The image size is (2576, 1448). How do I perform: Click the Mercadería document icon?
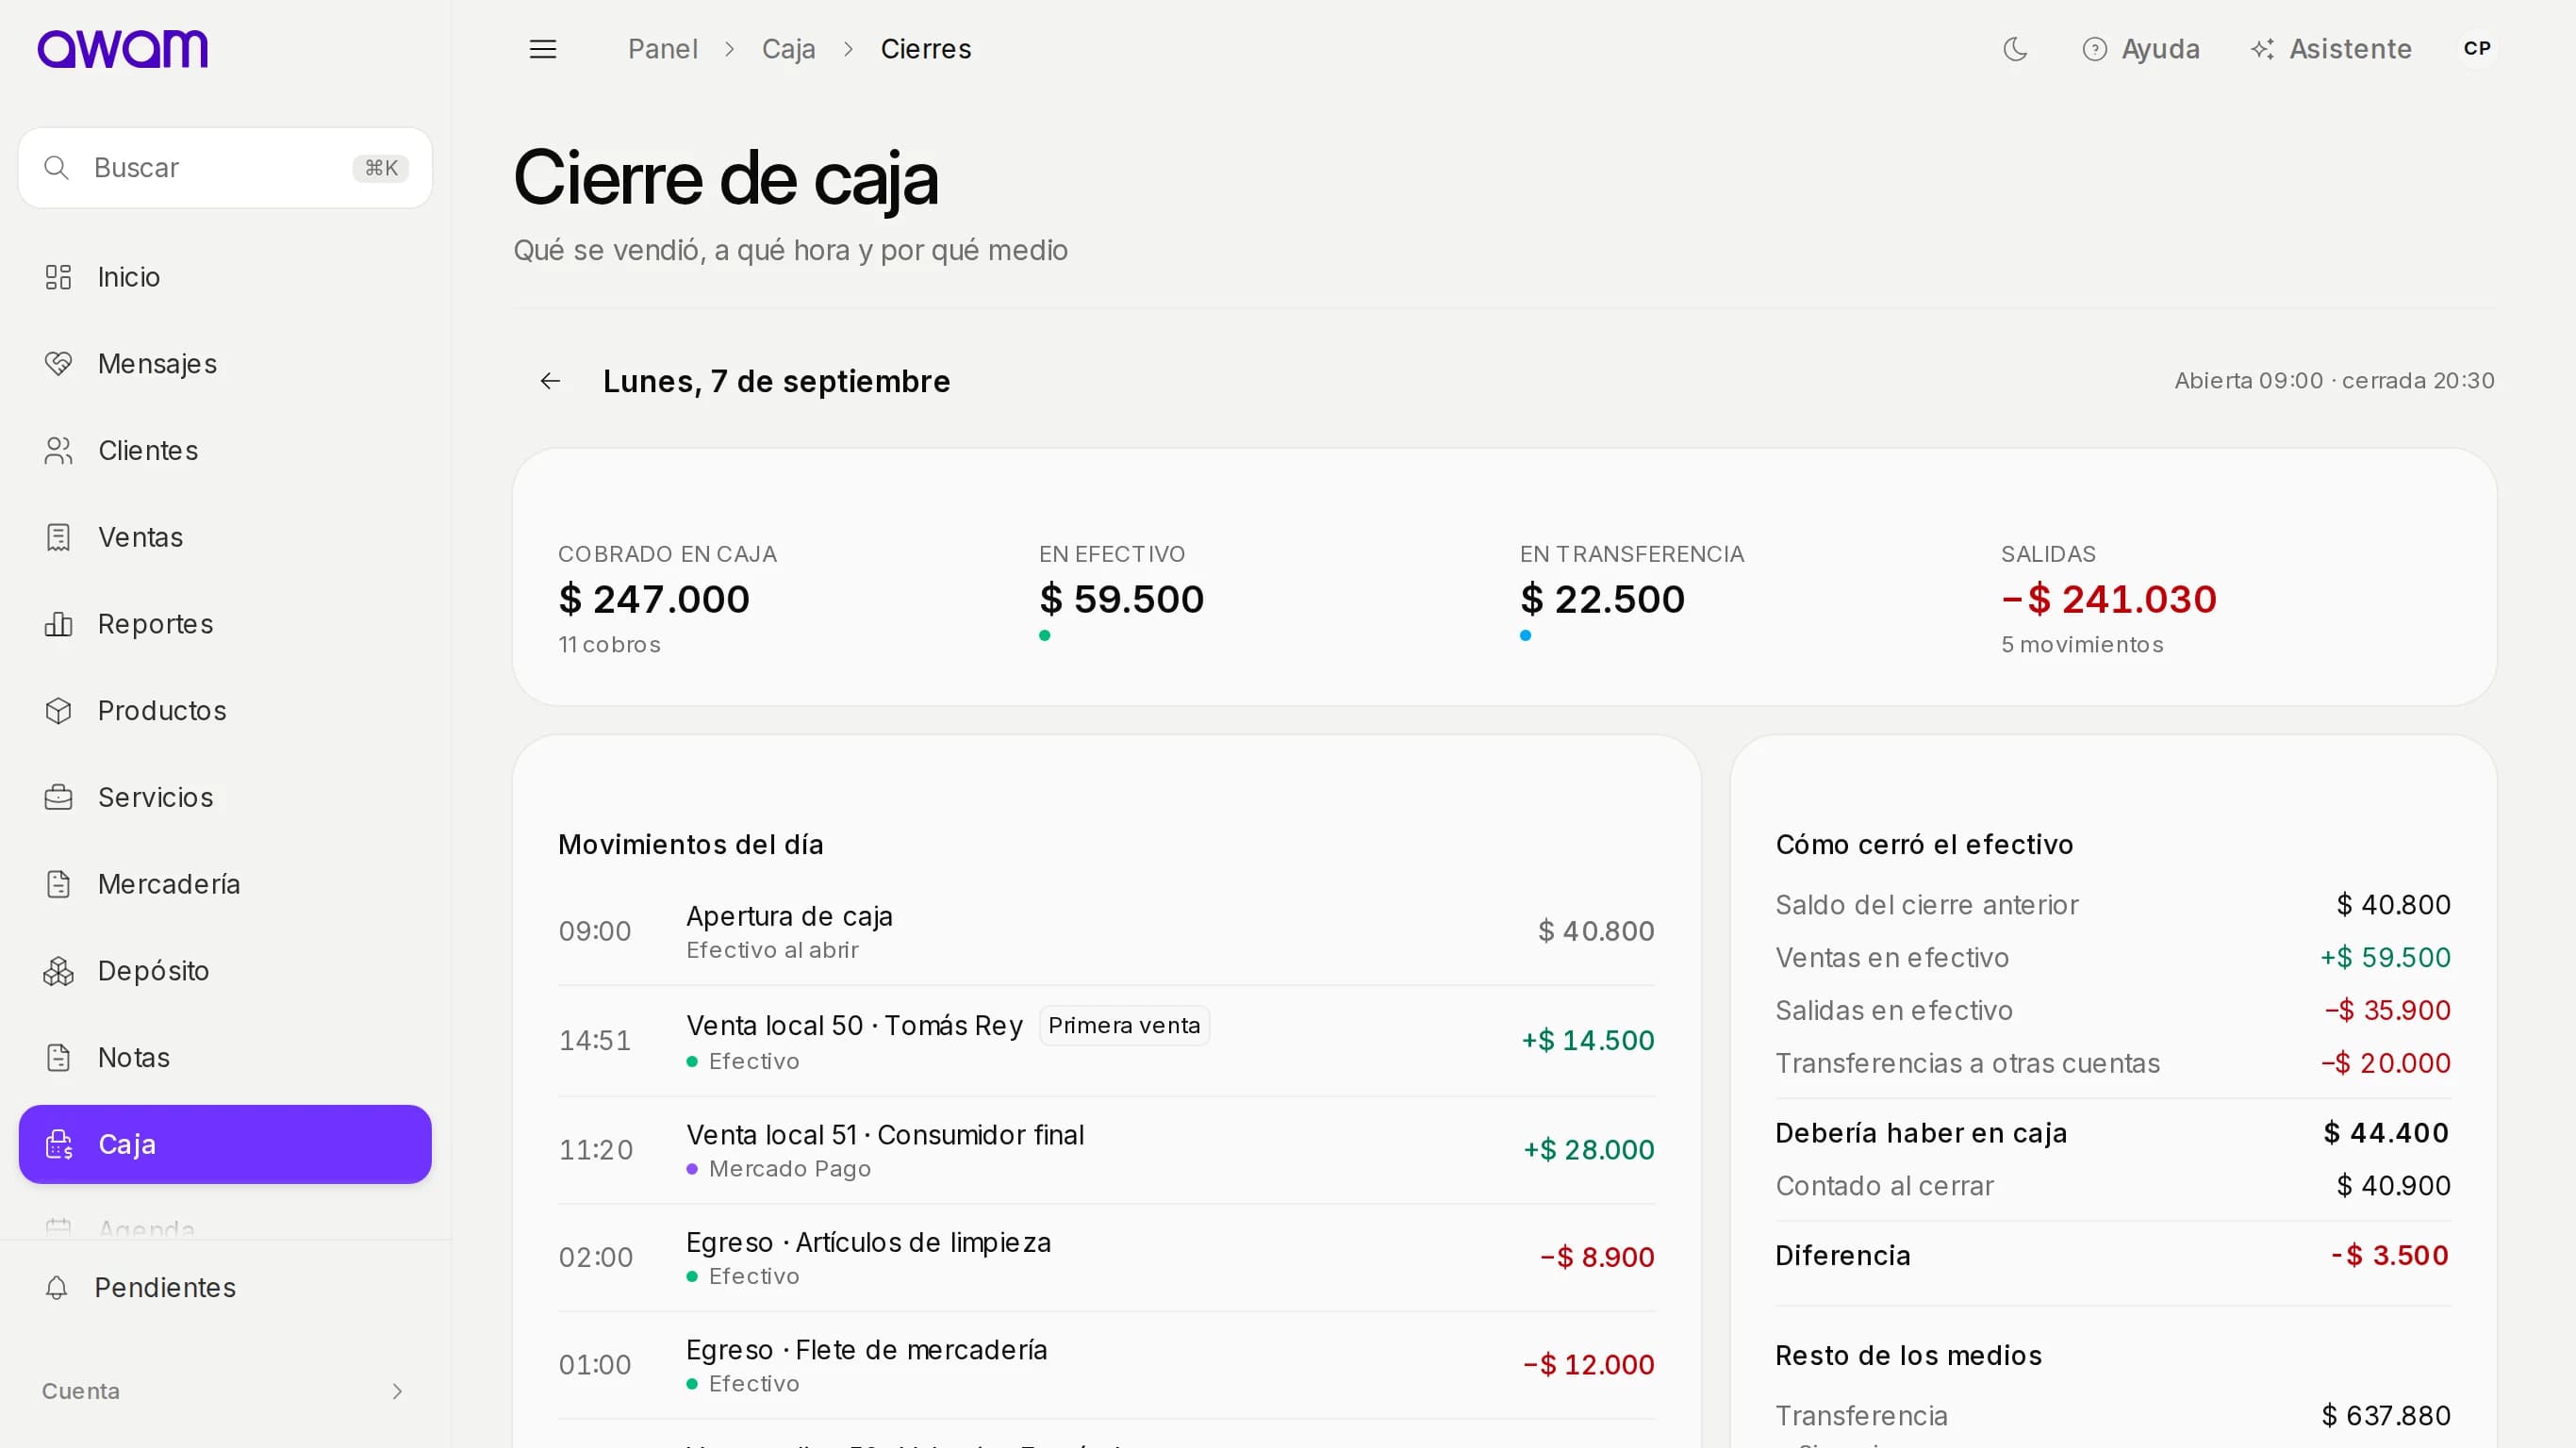tap(59, 884)
